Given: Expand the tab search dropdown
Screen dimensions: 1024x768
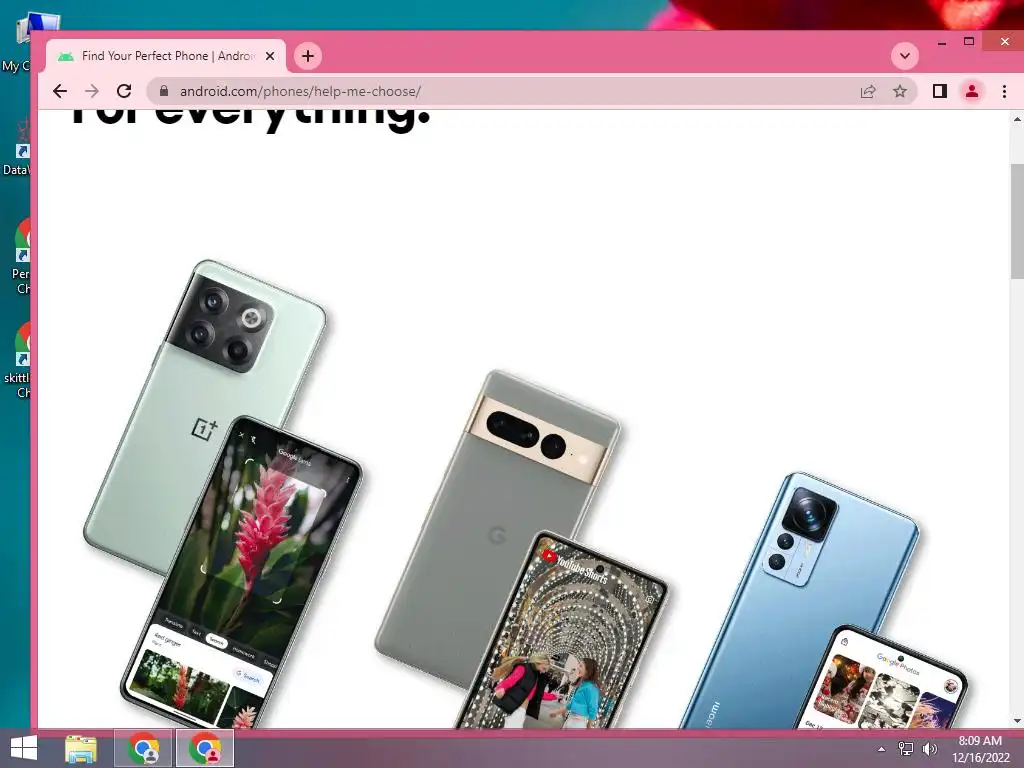Looking at the screenshot, I should 904,56.
